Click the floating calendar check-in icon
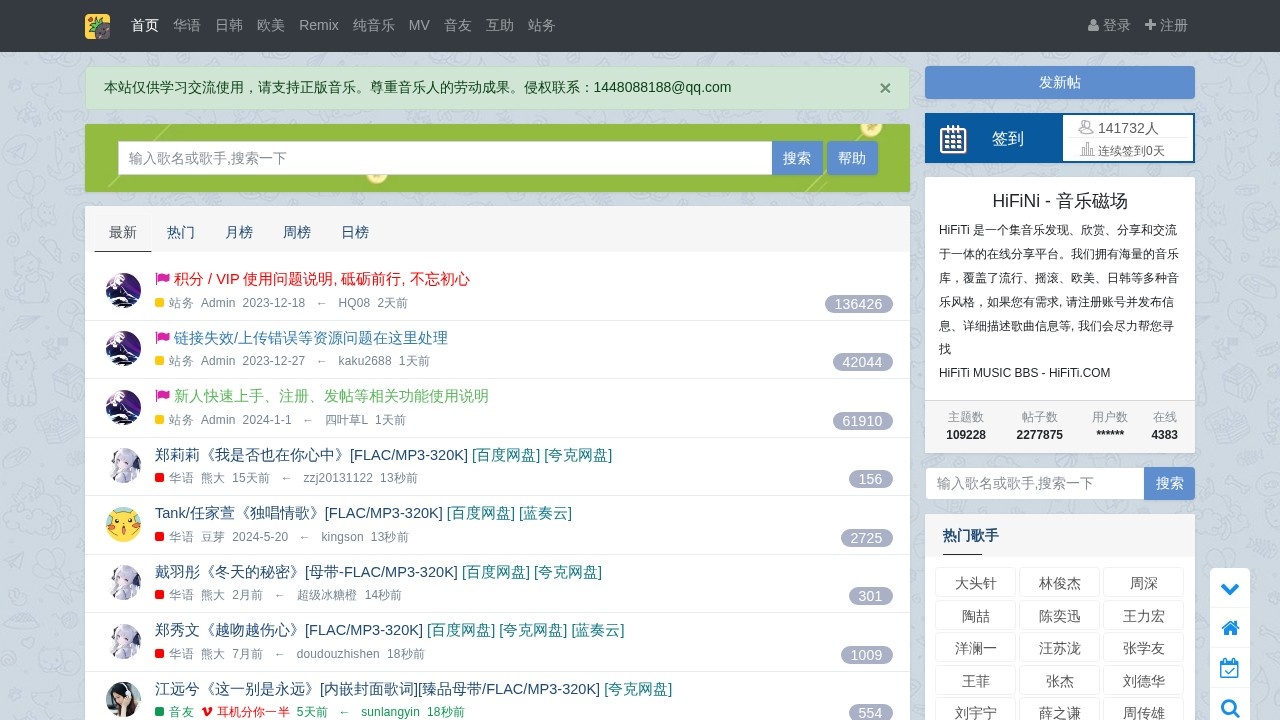The height and width of the screenshot is (720, 1280). click(1230, 668)
